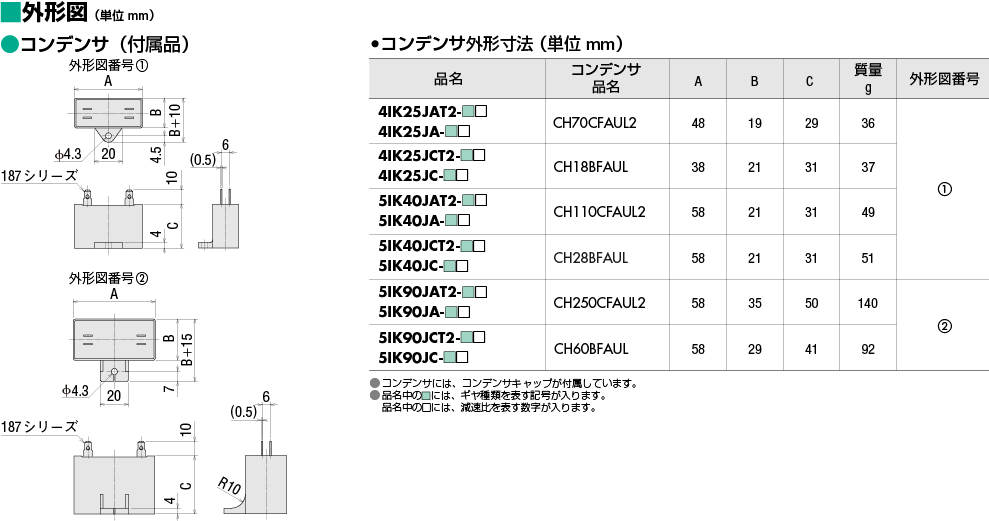Screen dimensions: 989x521
Task: Click the 質量 g column header
Action: (867, 79)
